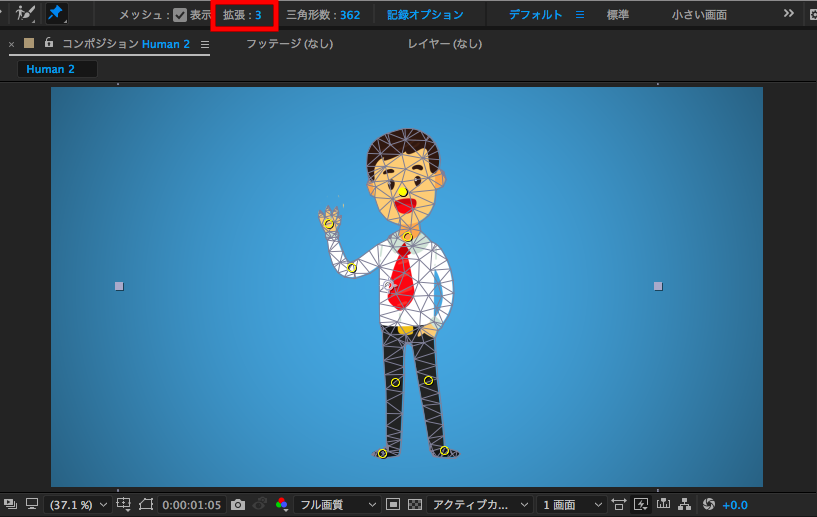Toggle the composition panel lock icon
This screenshot has width=817, height=517.
click(x=48, y=43)
